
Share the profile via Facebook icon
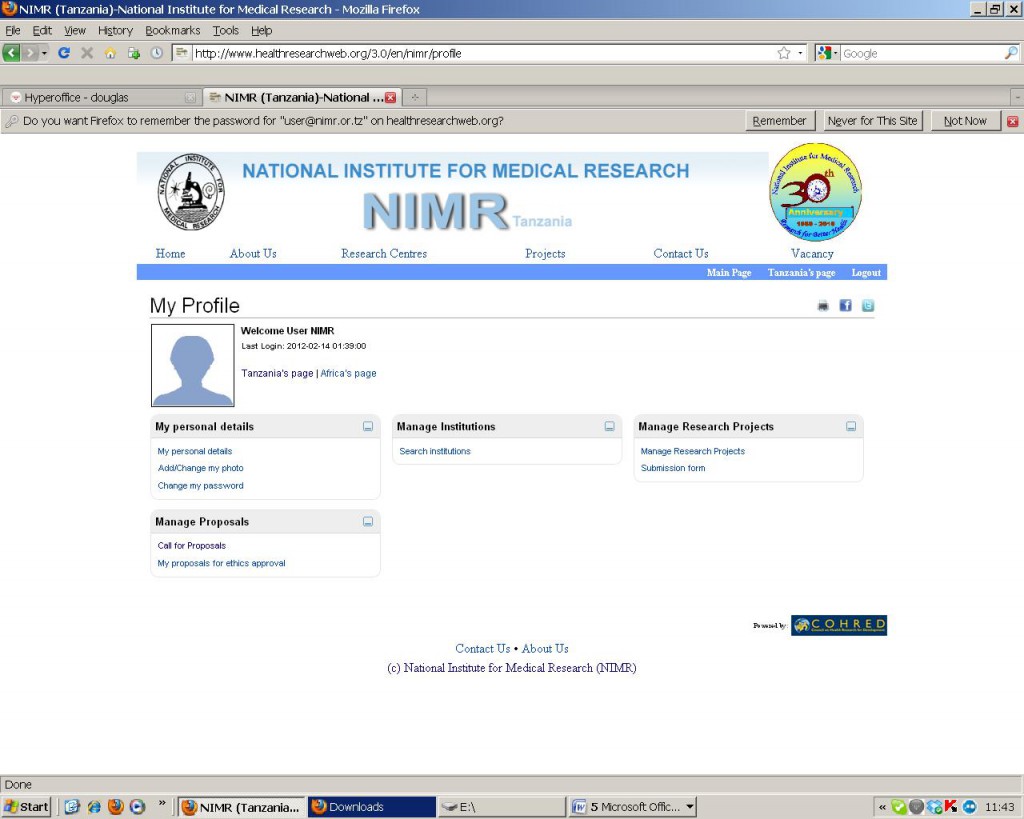(845, 306)
